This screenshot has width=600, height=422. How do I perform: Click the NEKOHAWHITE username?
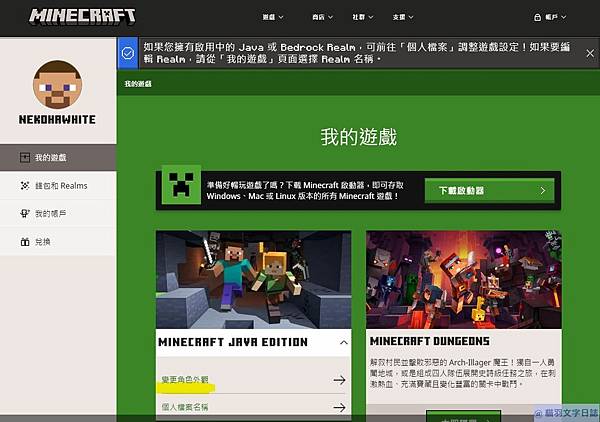[57, 120]
